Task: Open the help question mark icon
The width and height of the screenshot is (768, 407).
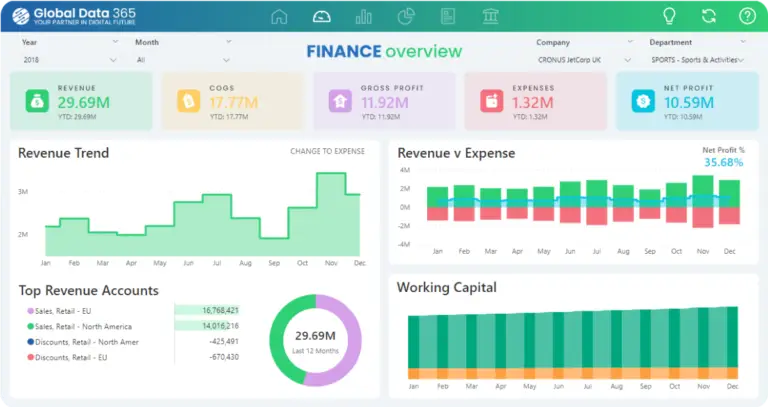Action: pos(747,16)
